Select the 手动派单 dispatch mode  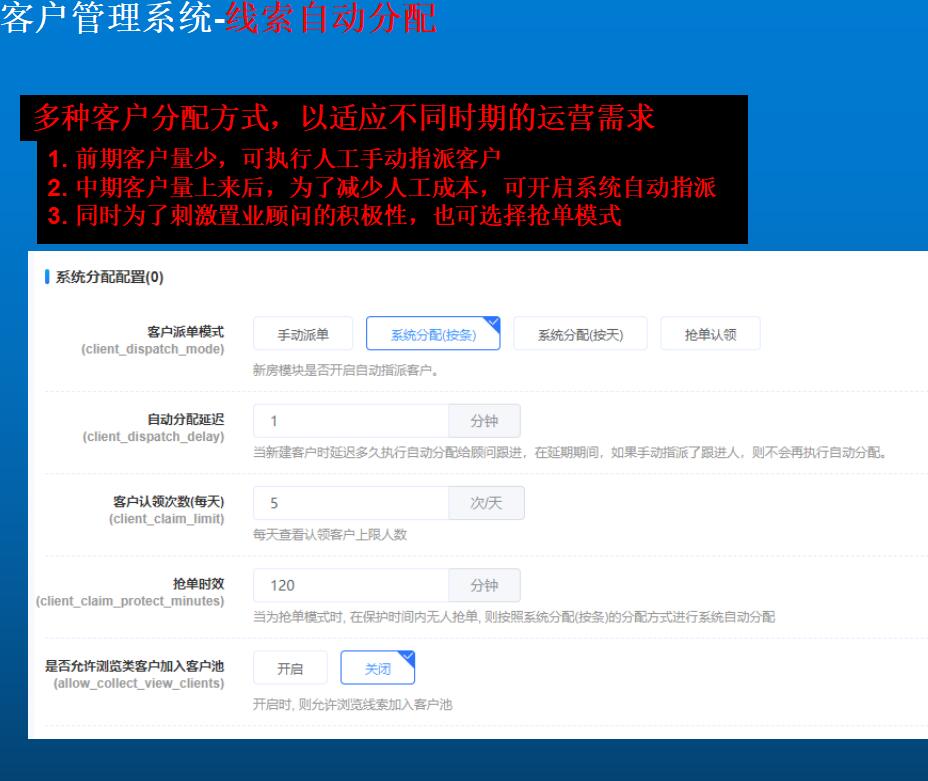[x=302, y=335]
